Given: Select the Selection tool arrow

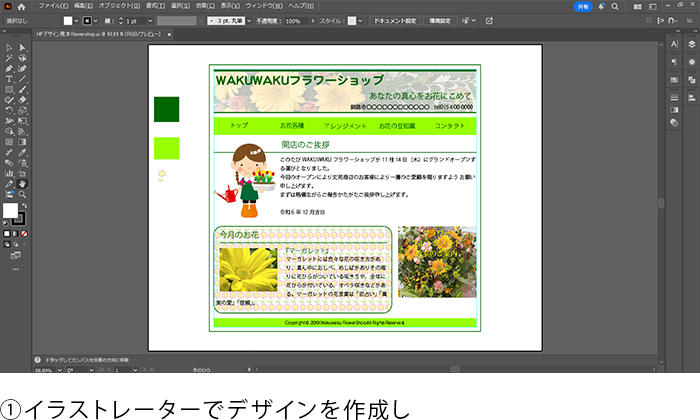Looking at the screenshot, I should point(9,48).
